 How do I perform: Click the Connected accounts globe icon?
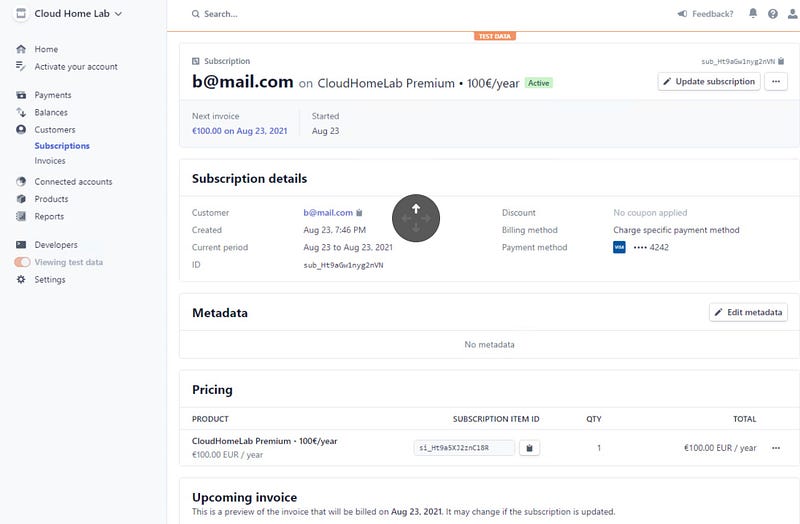pyautogui.click(x=21, y=182)
